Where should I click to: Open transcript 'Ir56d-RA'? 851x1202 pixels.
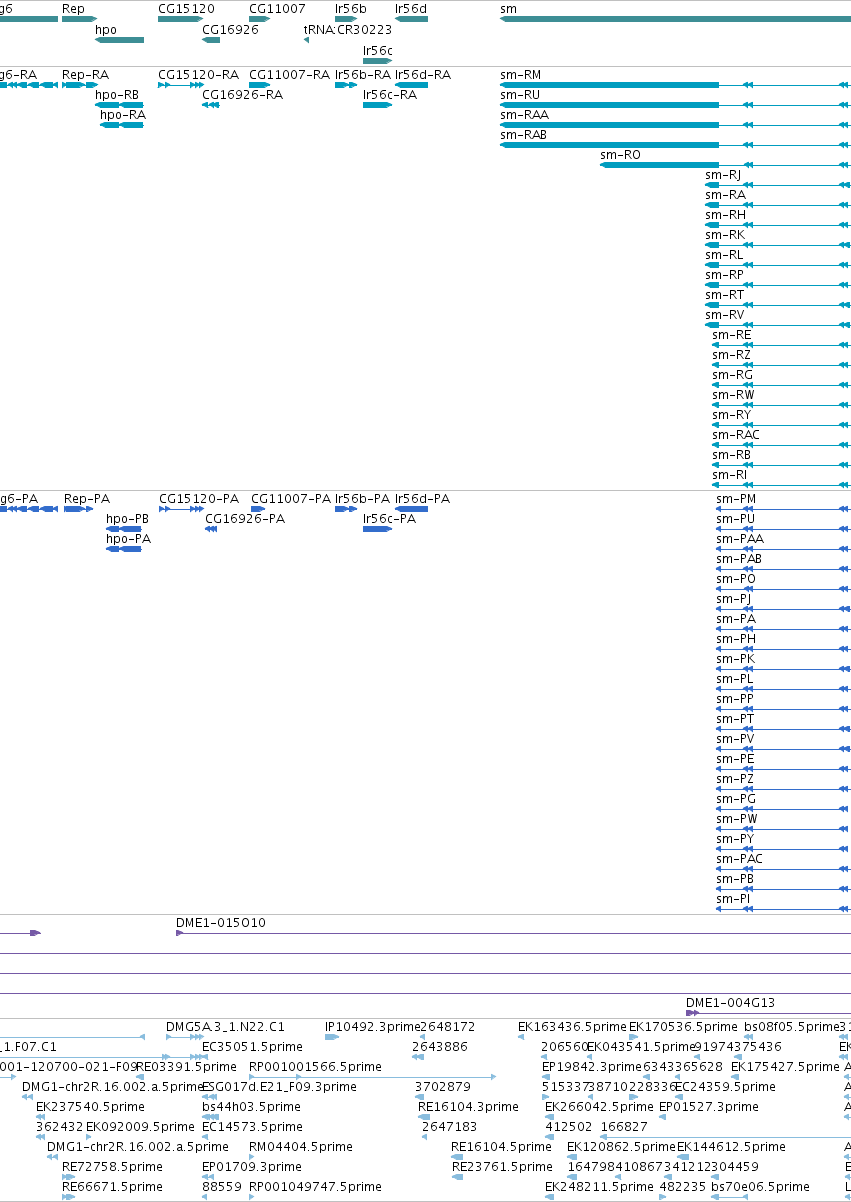(423, 75)
